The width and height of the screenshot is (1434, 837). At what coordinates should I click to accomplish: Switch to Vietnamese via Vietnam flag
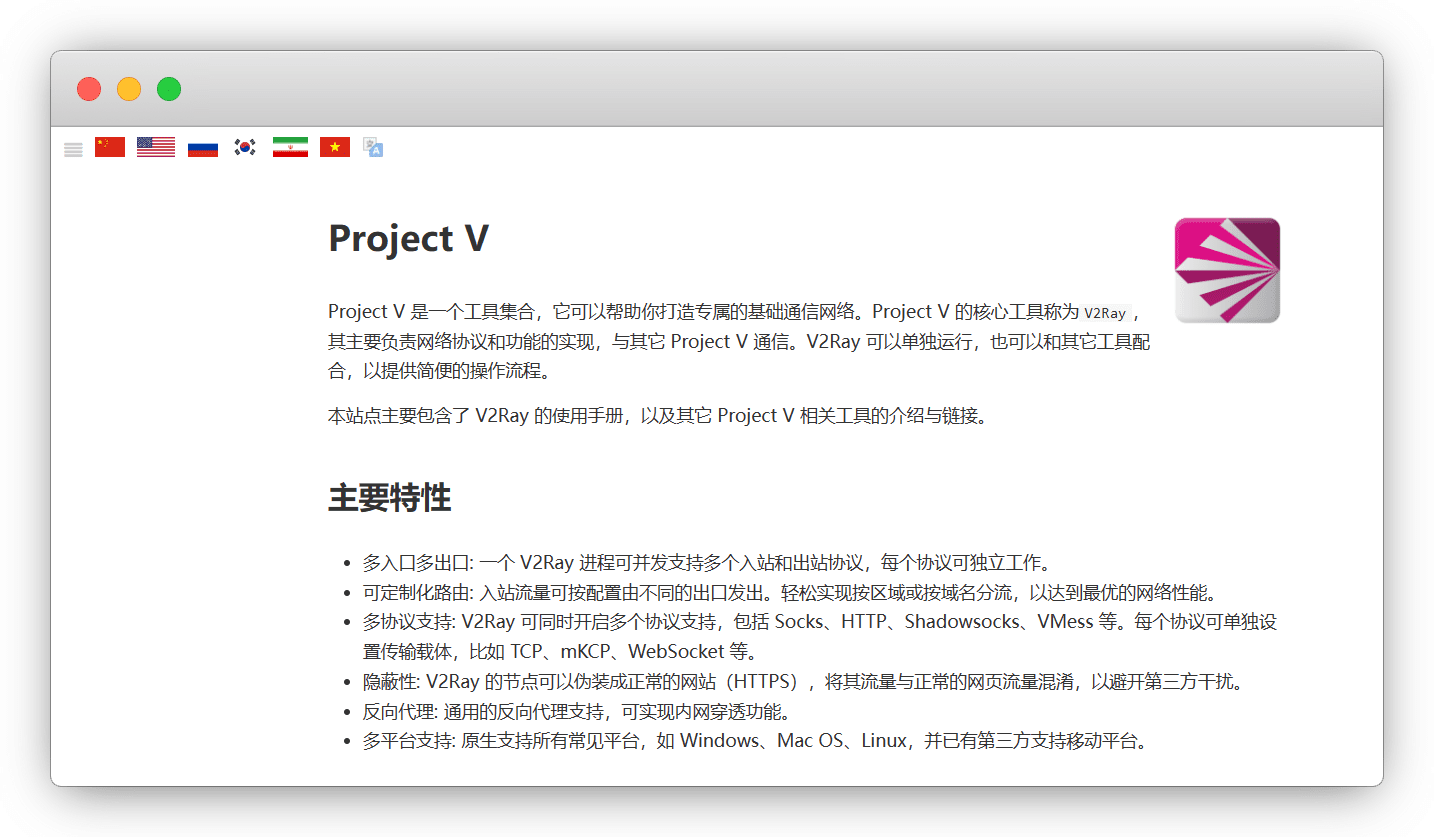335,147
